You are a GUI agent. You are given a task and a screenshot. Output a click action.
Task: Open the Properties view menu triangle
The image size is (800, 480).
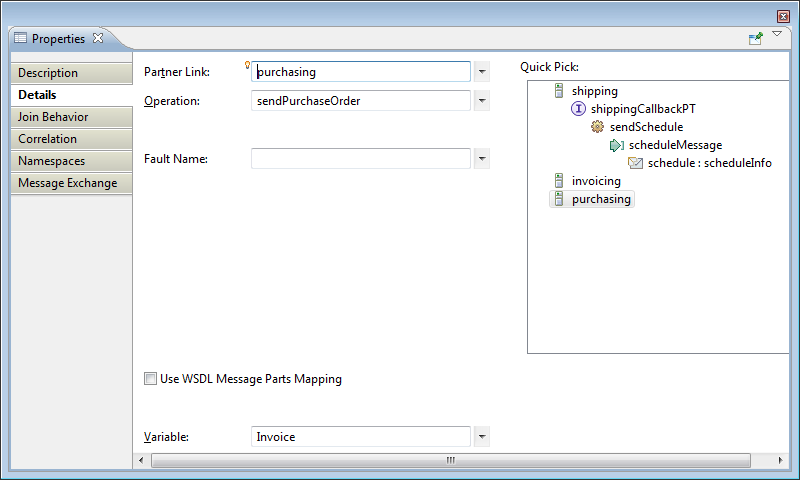click(x=777, y=35)
